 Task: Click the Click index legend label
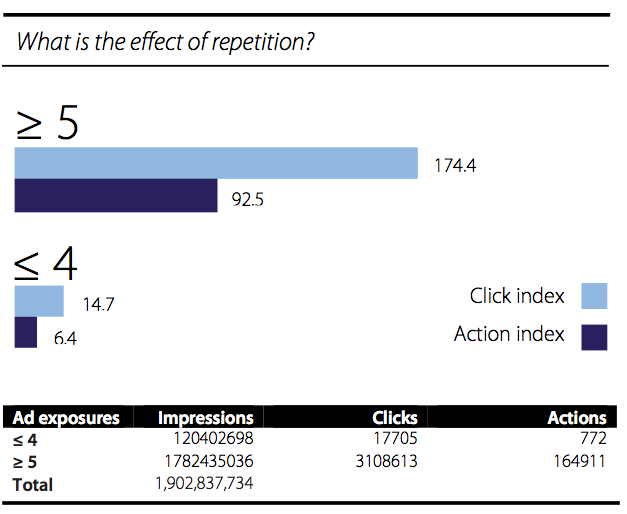click(517, 296)
